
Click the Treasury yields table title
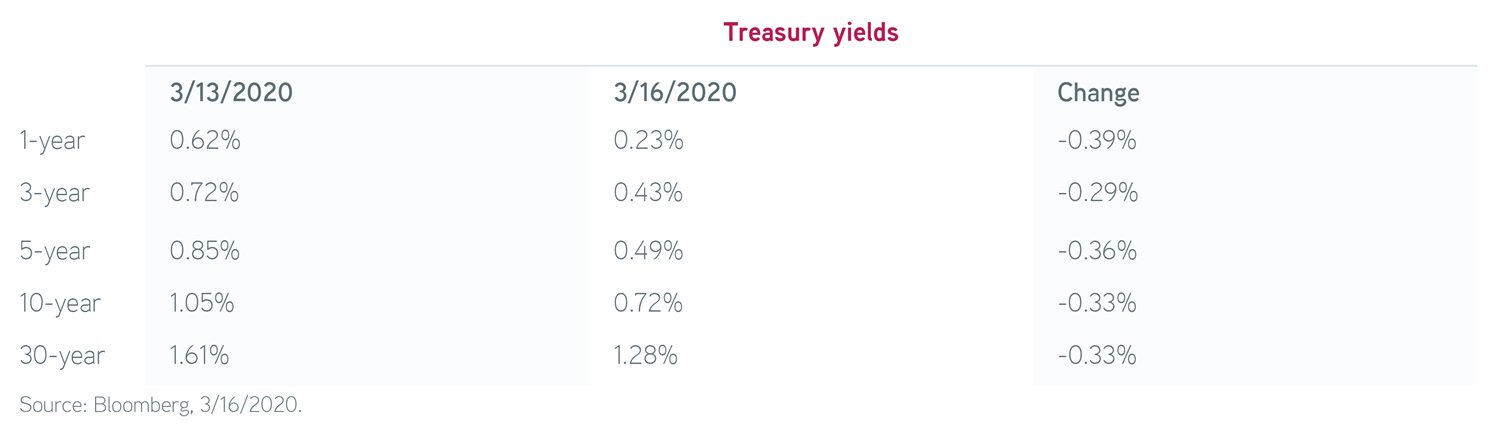pos(811,33)
